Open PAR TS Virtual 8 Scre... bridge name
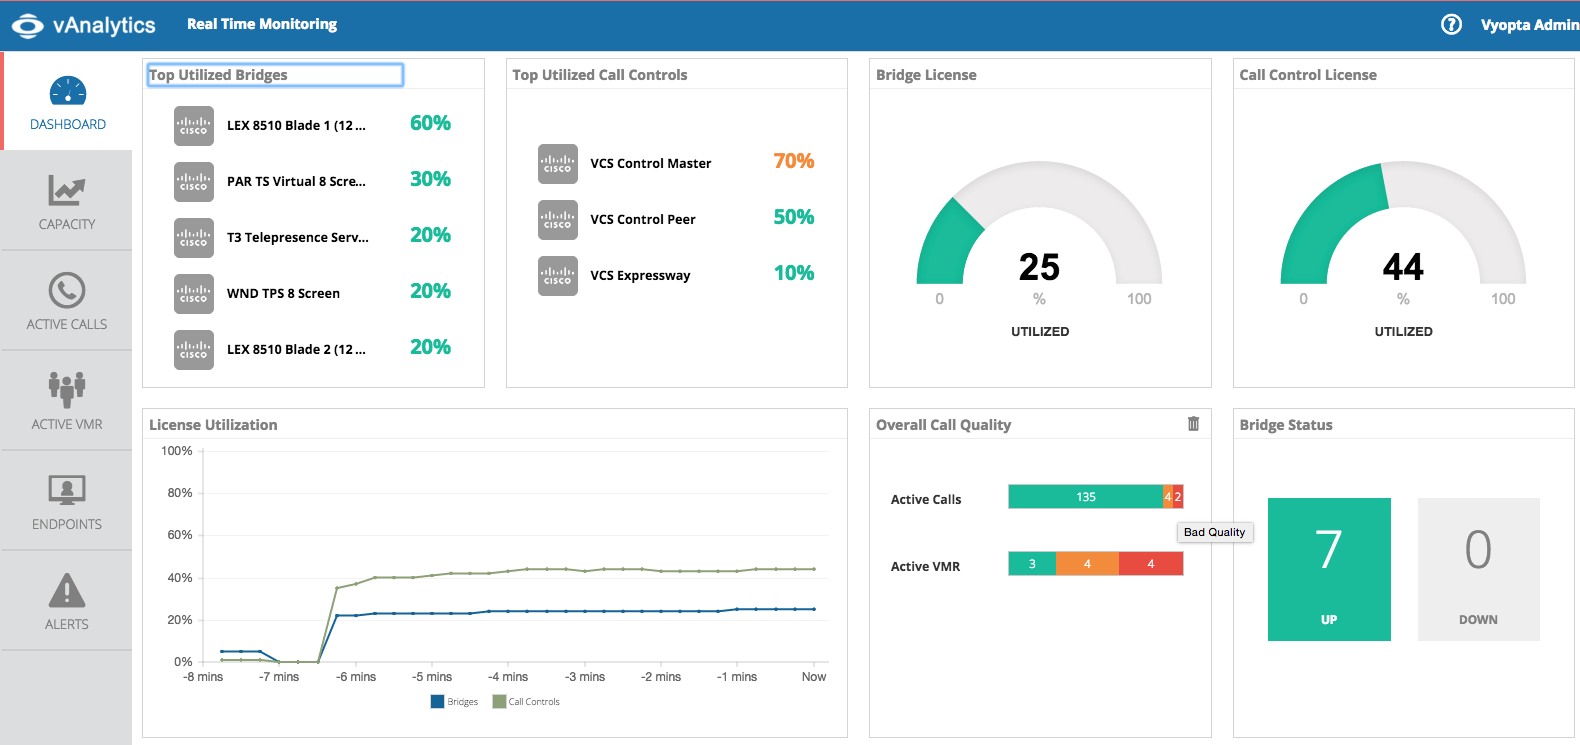This screenshot has width=1580, height=745. coord(296,181)
